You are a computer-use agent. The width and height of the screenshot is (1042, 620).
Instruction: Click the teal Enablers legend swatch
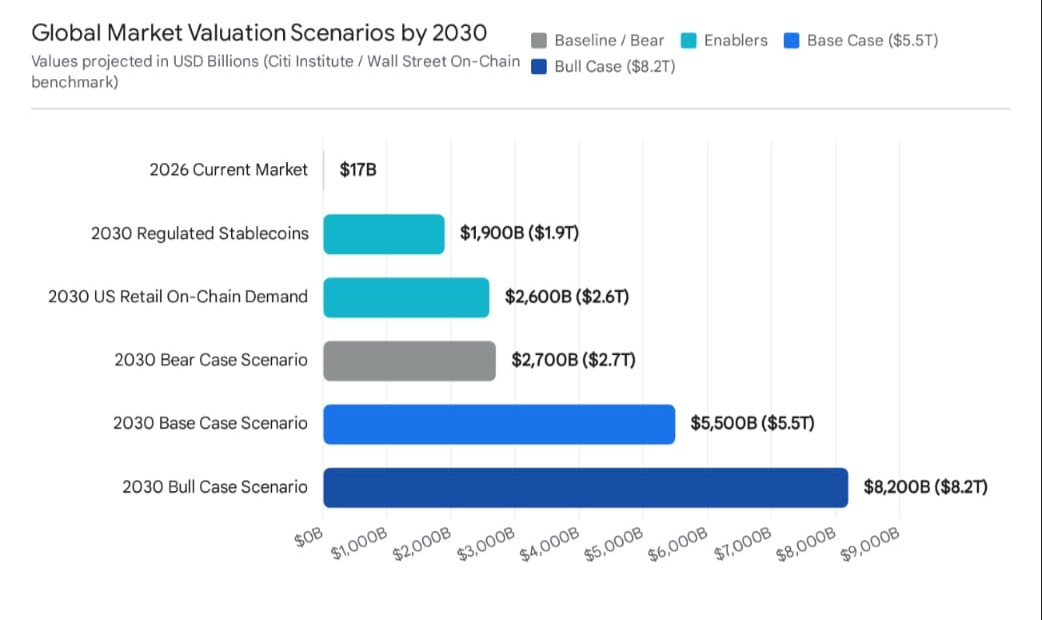(x=688, y=41)
